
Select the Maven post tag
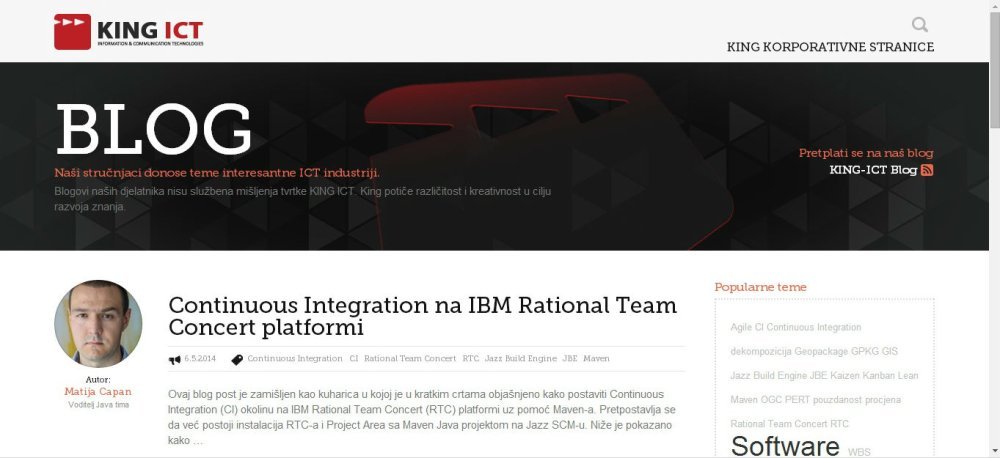point(596,358)
